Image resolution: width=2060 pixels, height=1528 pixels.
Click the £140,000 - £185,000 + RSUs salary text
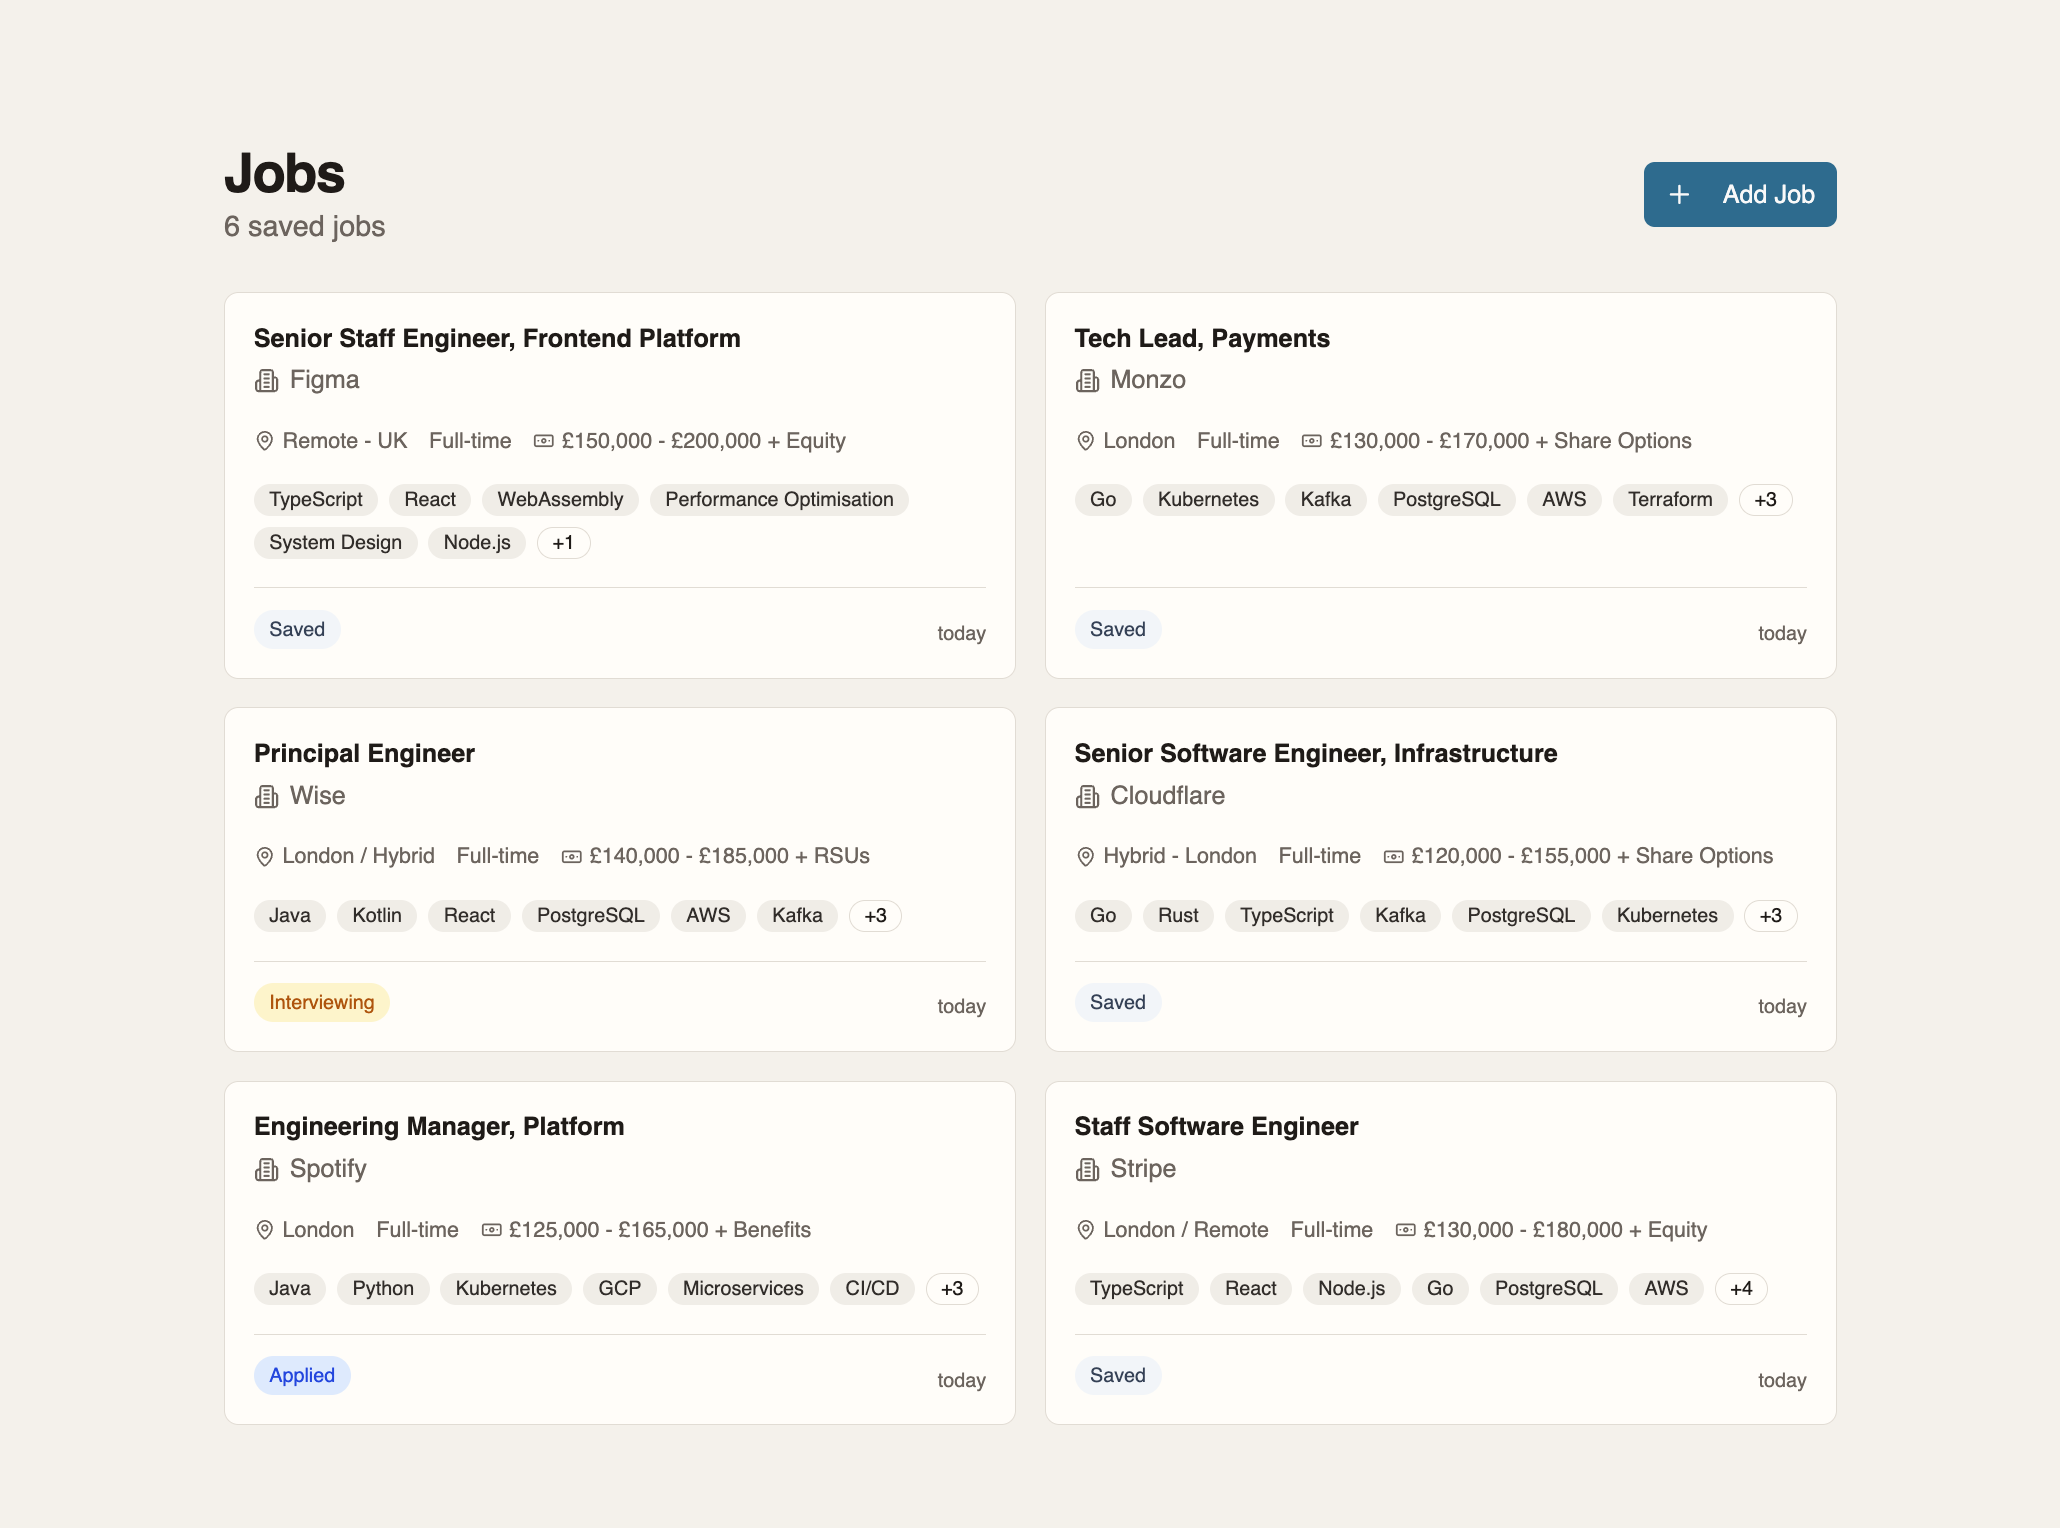tap(729, 857)
